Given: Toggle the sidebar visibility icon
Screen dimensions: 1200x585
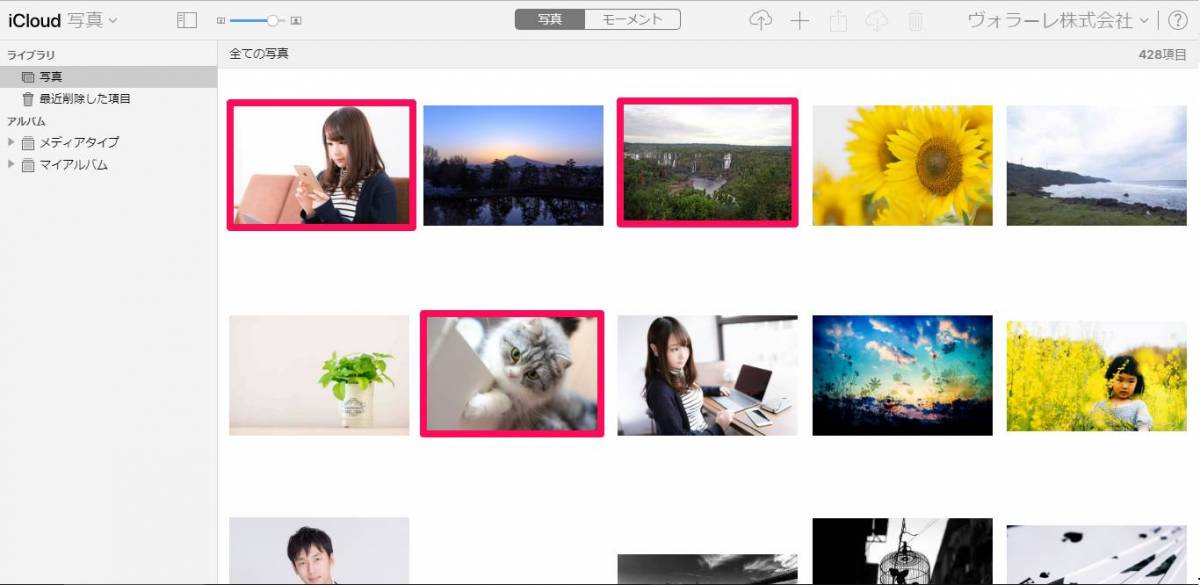Looking at the screenshot, I should tap(187, 20).
